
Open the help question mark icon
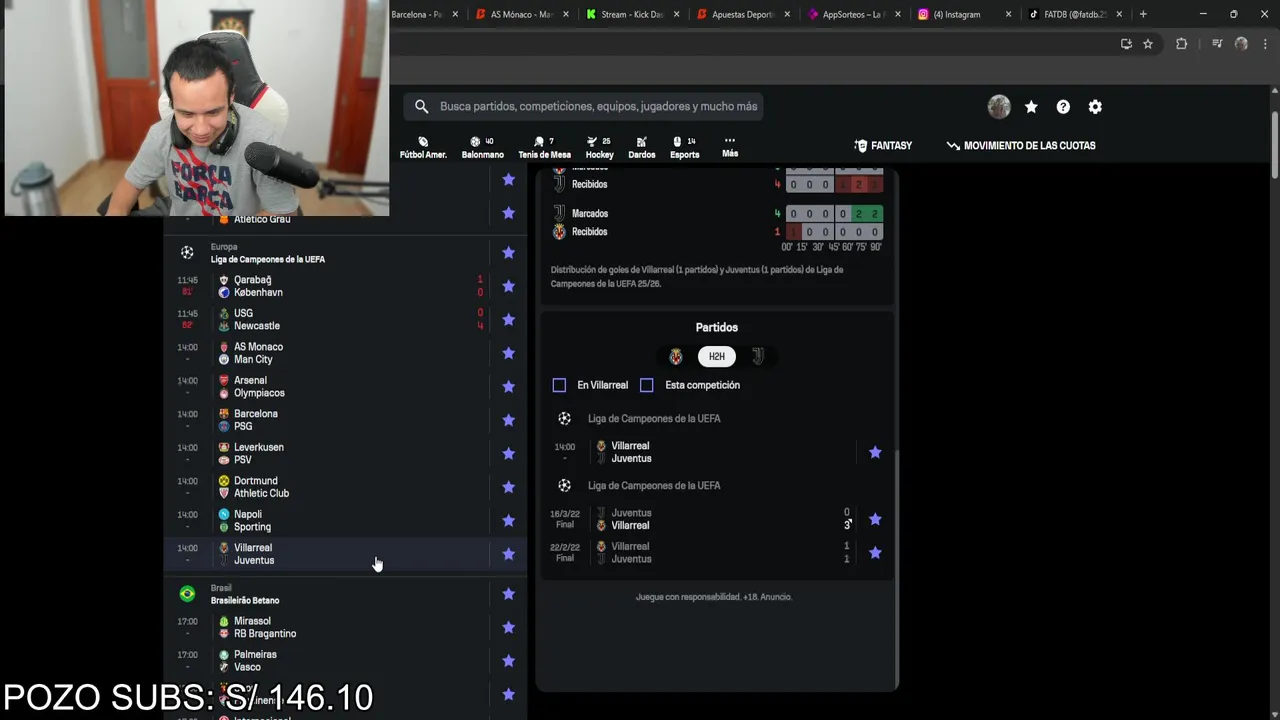pos(1063,107)
